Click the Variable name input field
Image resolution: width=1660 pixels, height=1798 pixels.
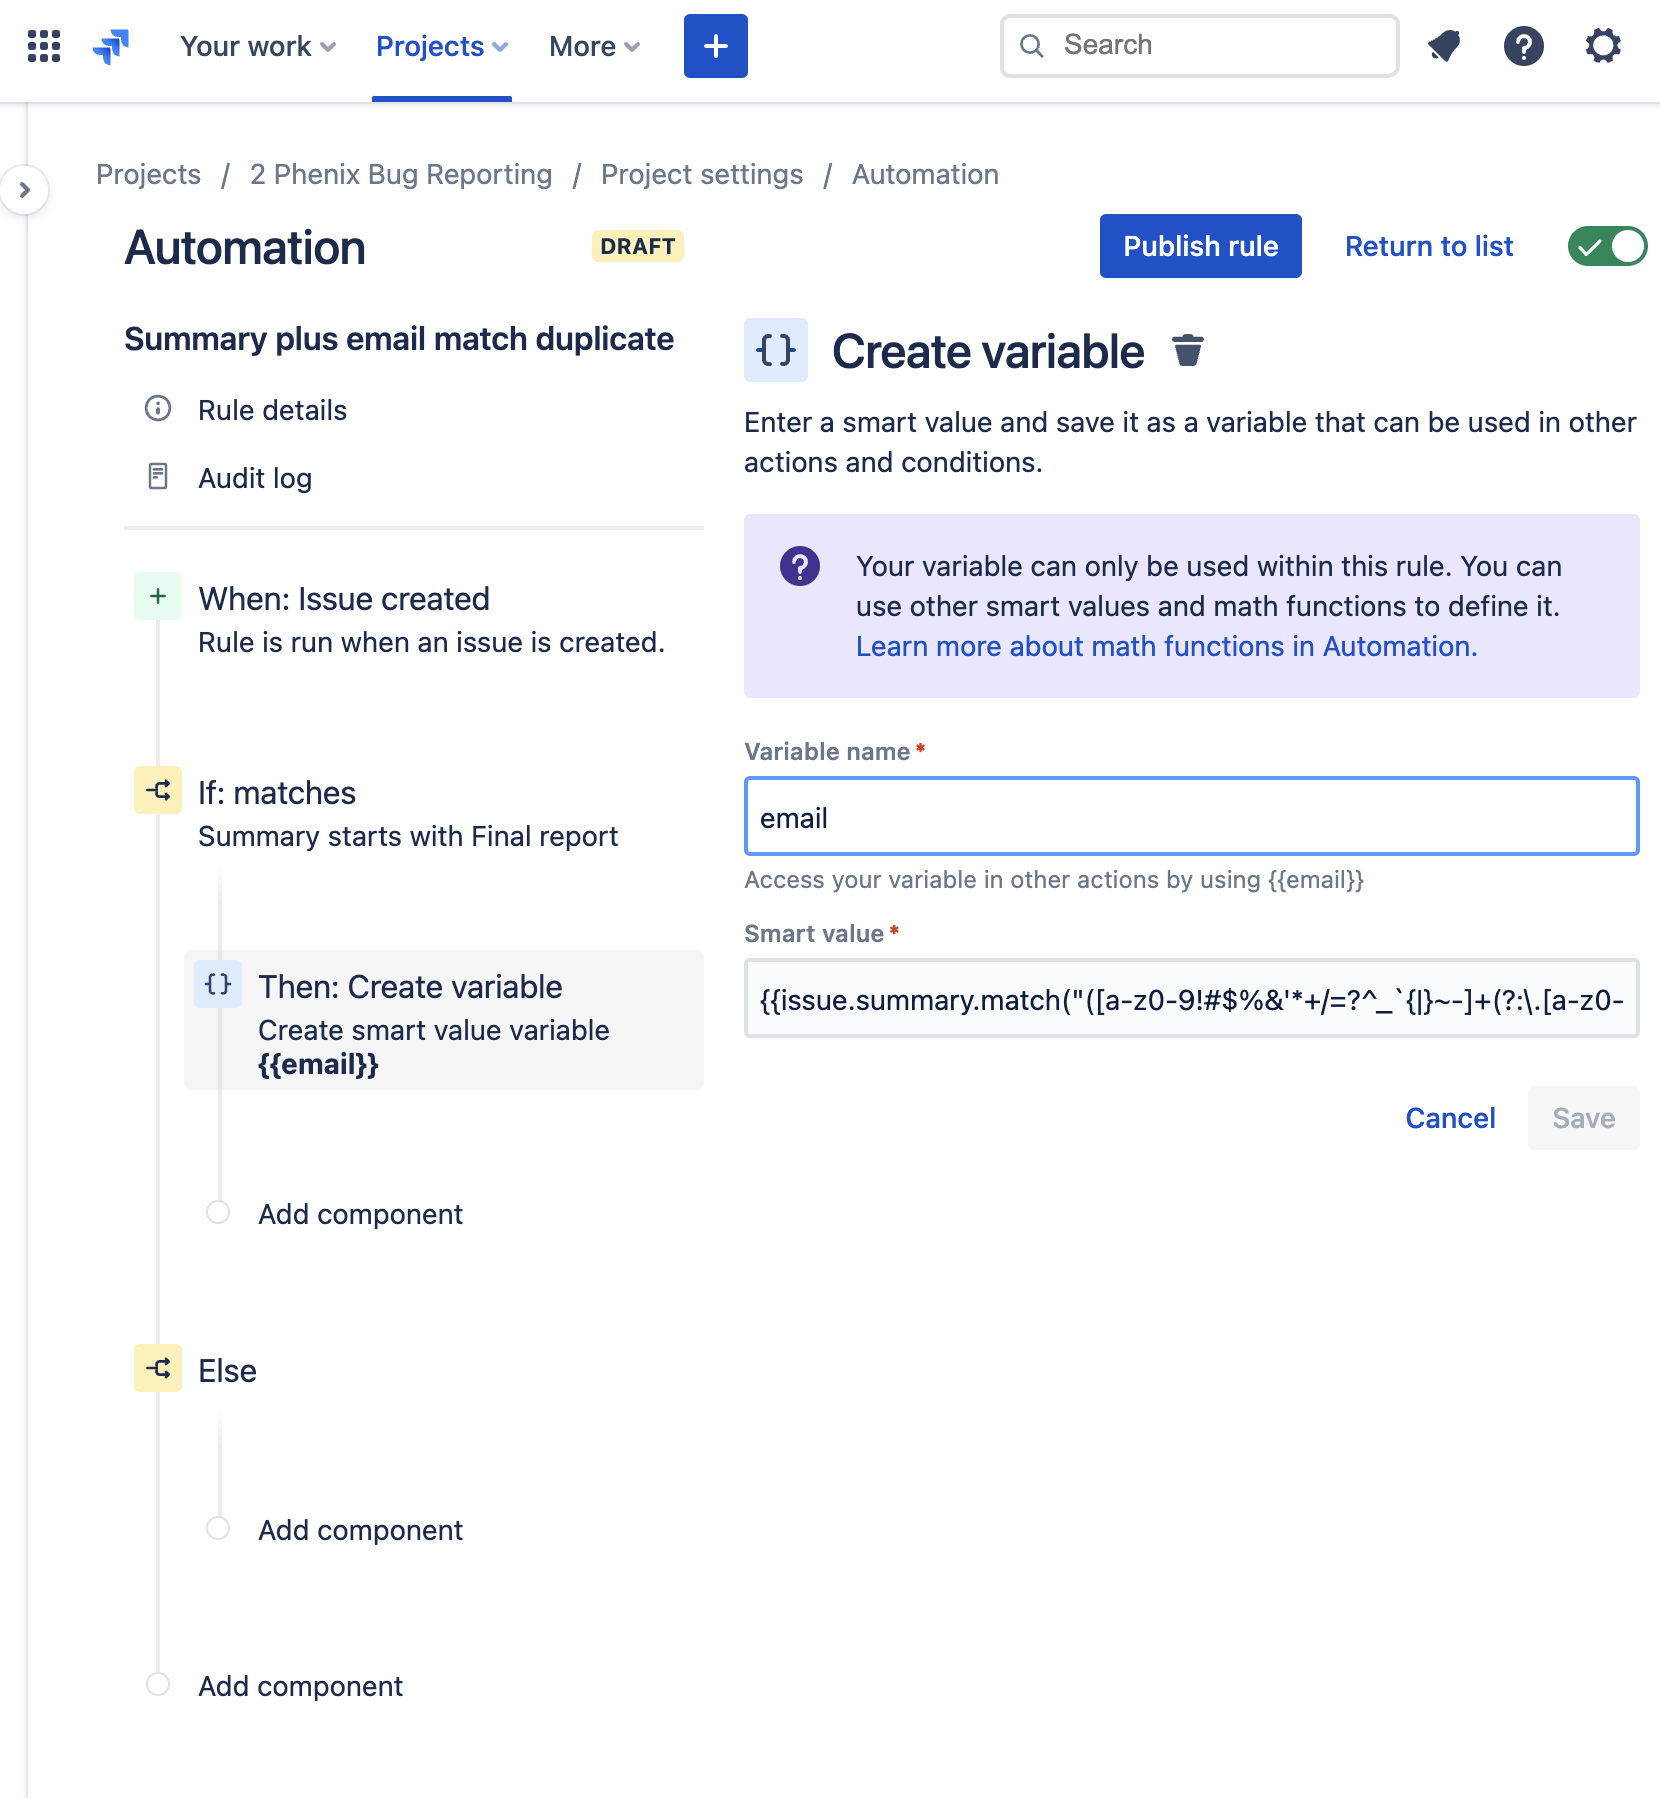point(1192,816)
